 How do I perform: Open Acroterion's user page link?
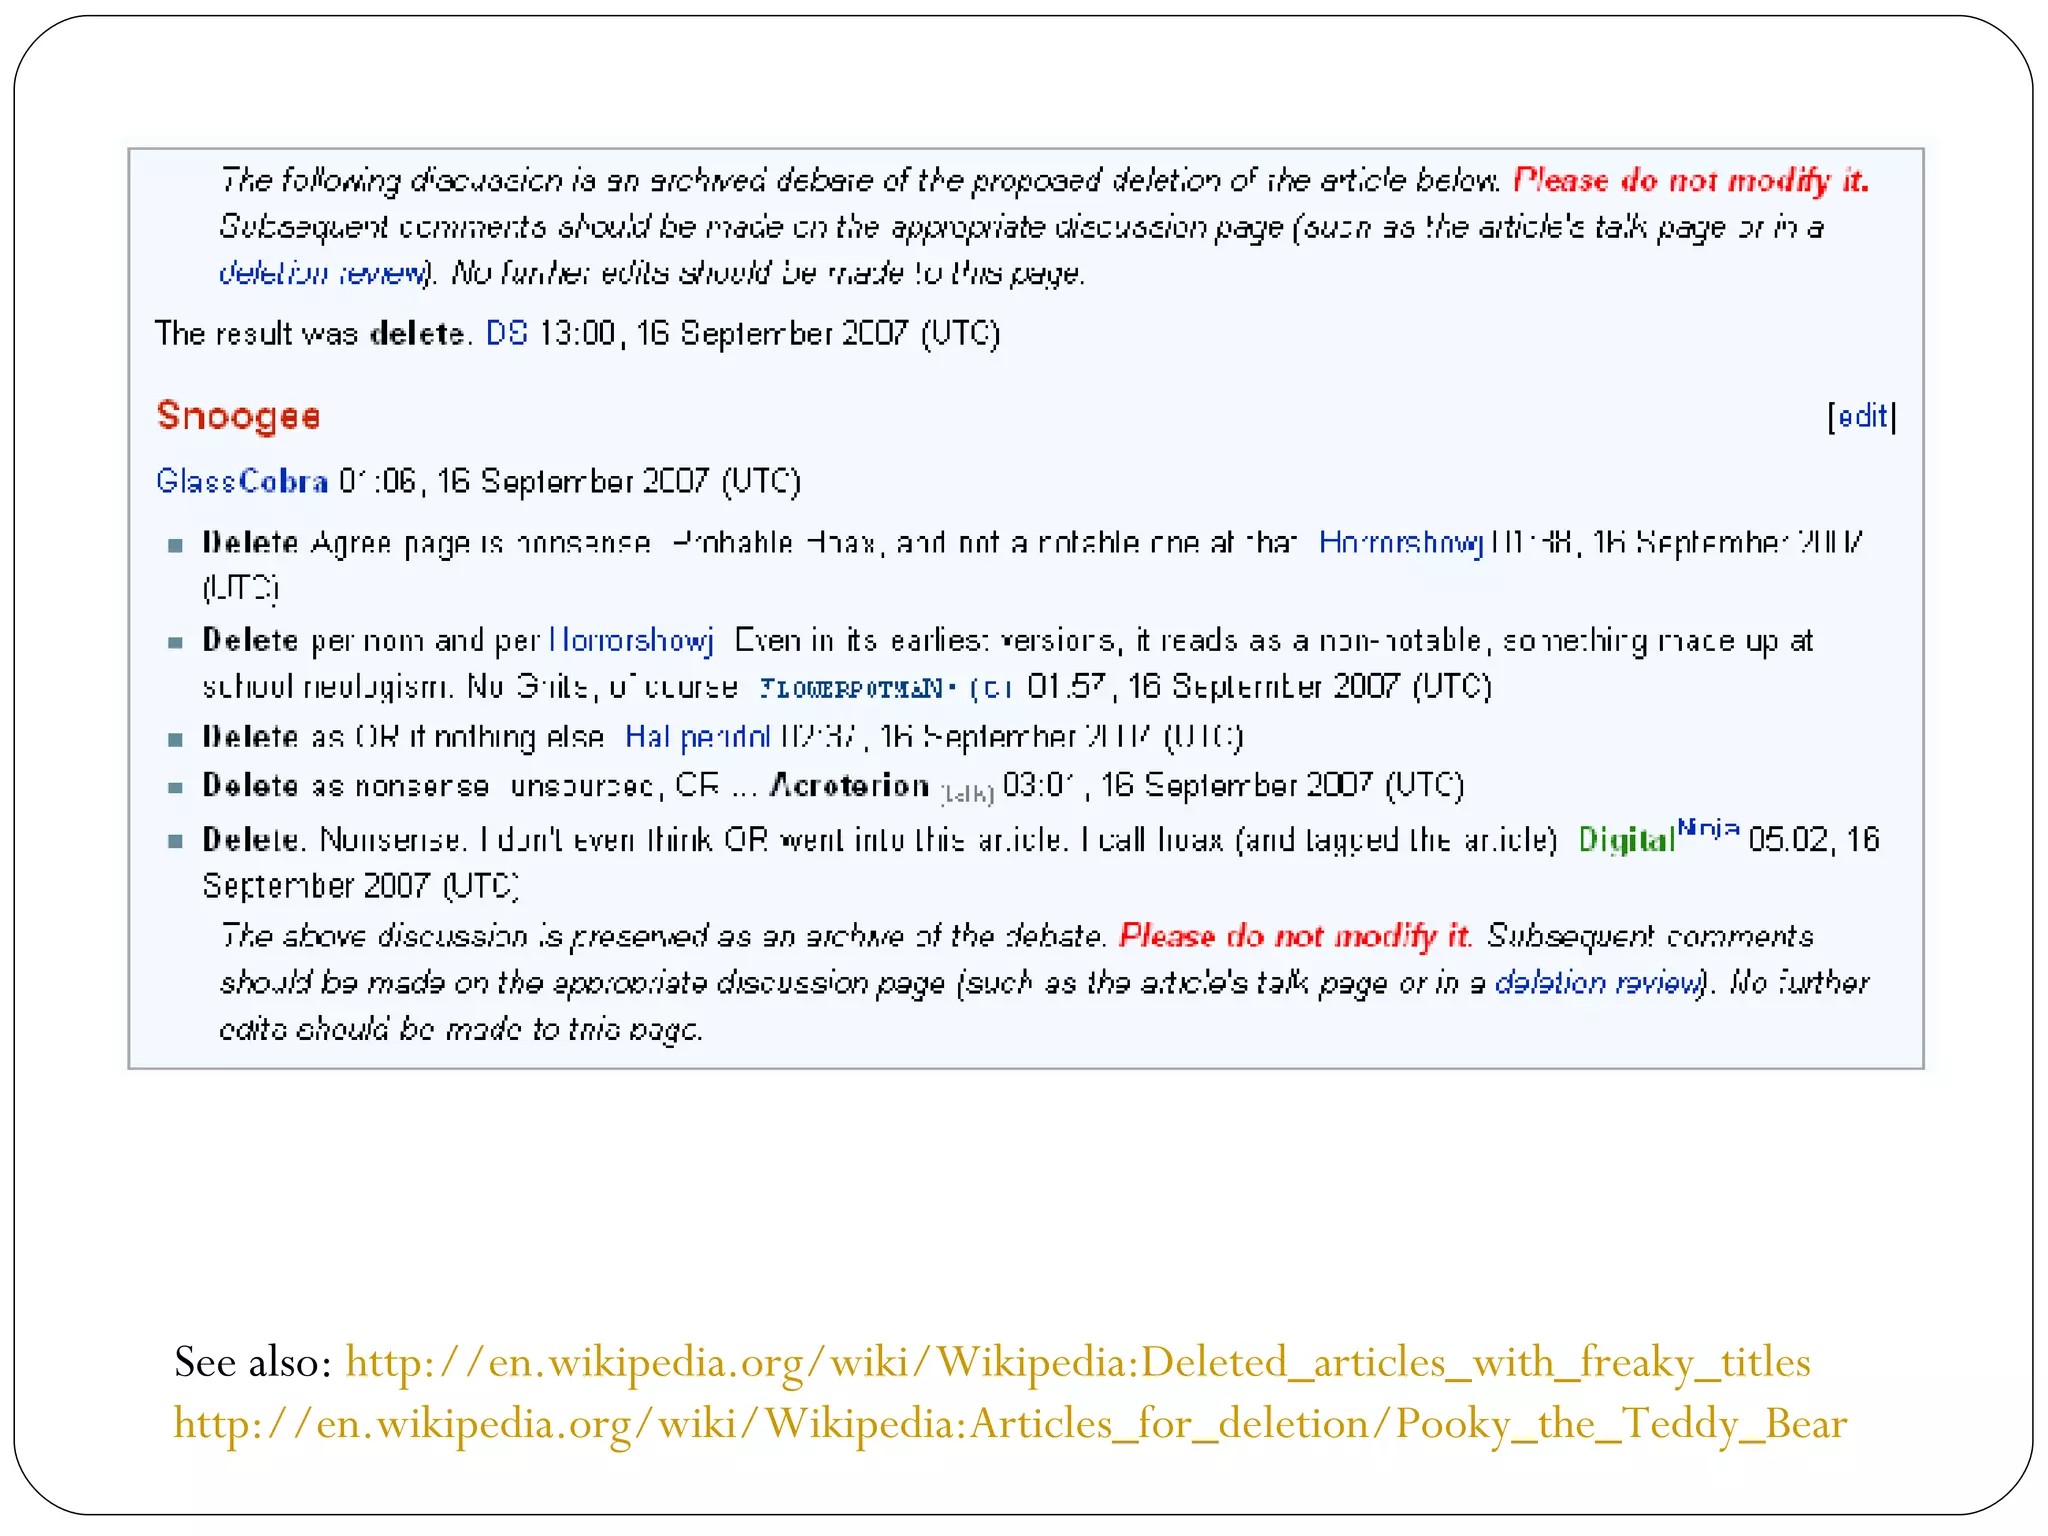849,785
